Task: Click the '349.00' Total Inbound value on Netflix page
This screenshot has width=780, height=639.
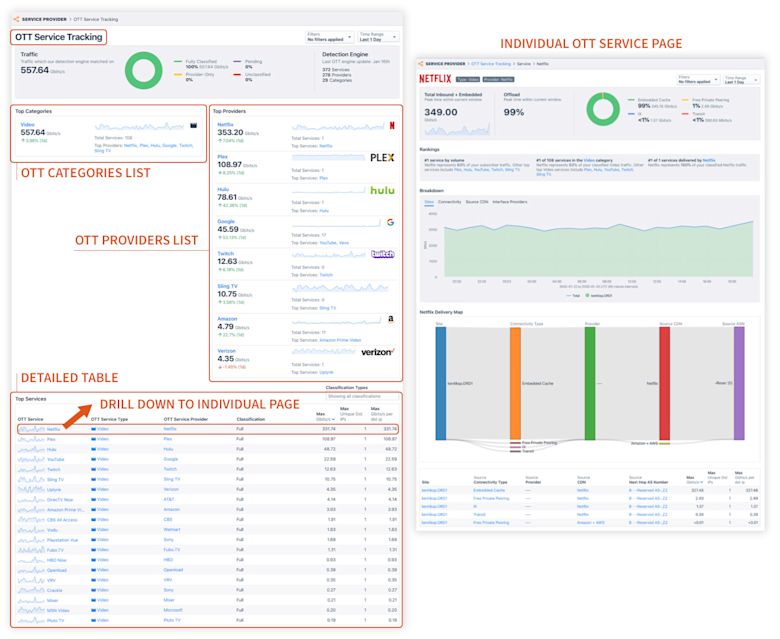Action: (x=441, y=112)
